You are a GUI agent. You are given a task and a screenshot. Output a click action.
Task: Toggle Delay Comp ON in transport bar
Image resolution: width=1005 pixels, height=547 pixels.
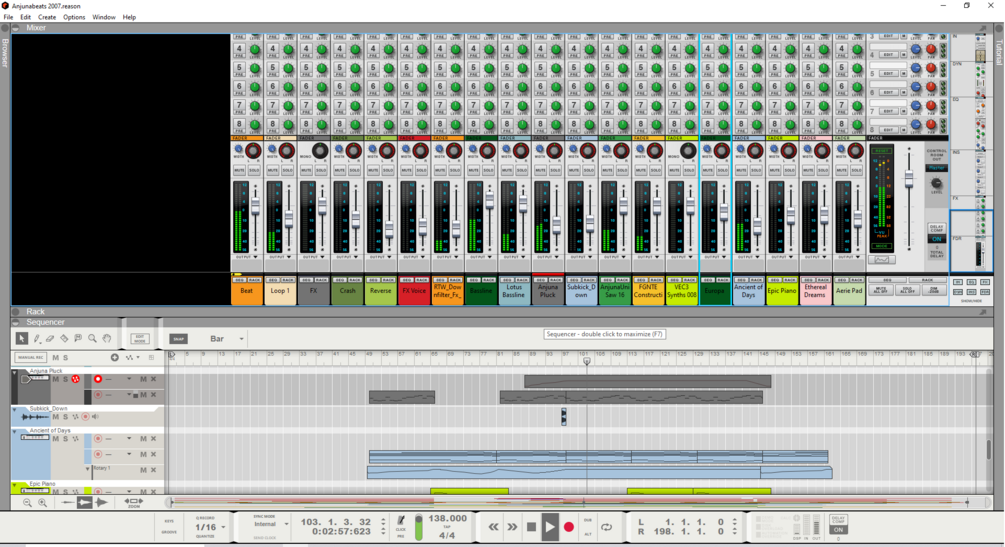838,530
